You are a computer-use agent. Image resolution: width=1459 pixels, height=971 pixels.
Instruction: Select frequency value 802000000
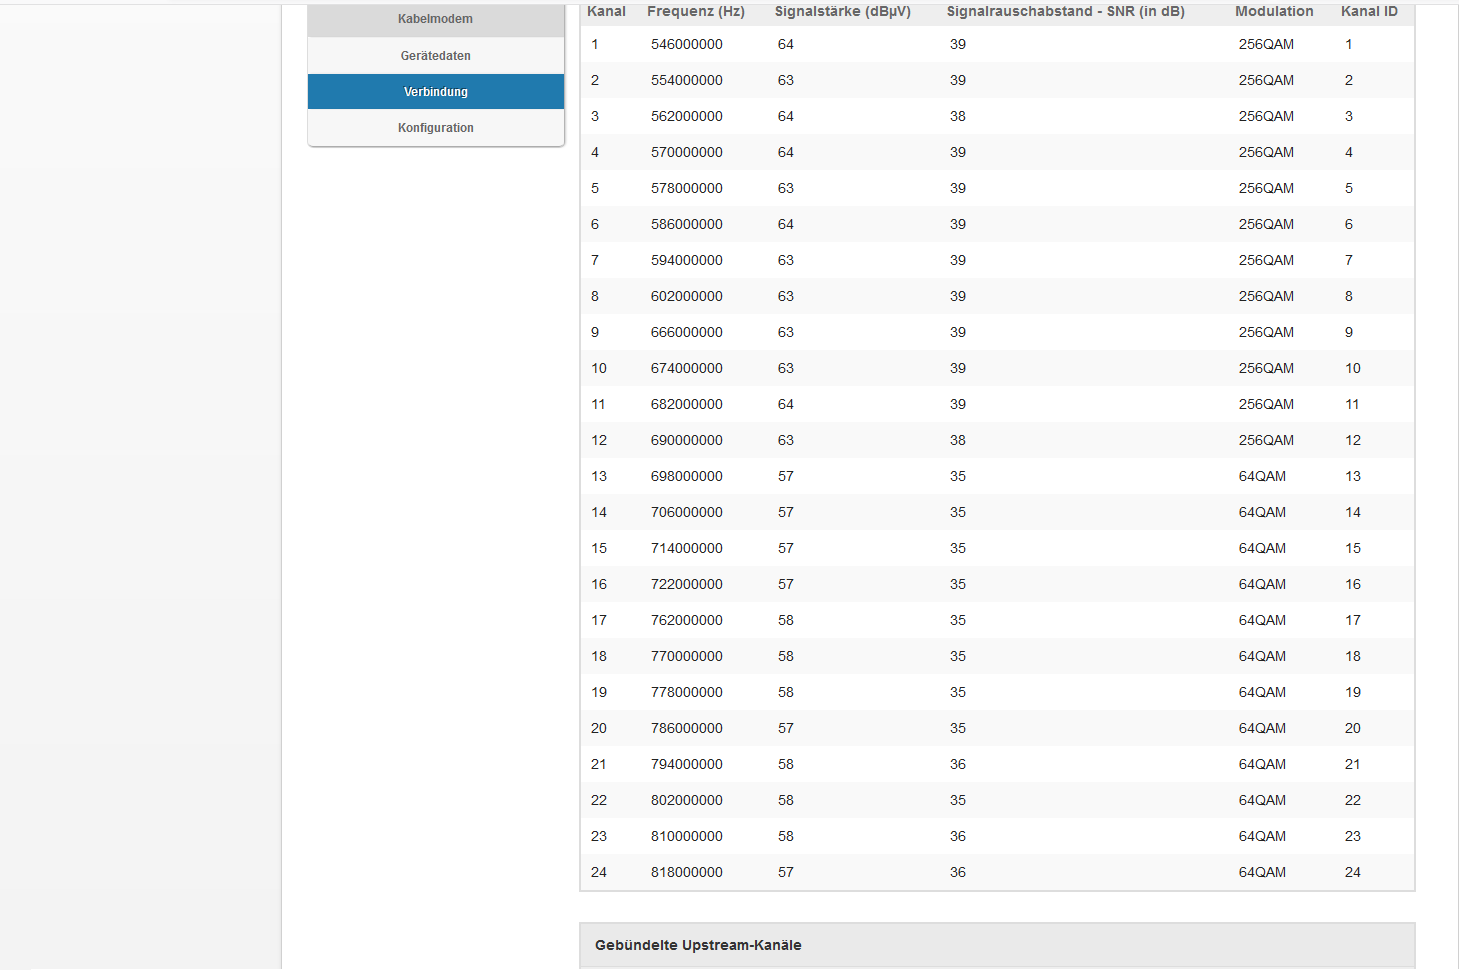687,800
